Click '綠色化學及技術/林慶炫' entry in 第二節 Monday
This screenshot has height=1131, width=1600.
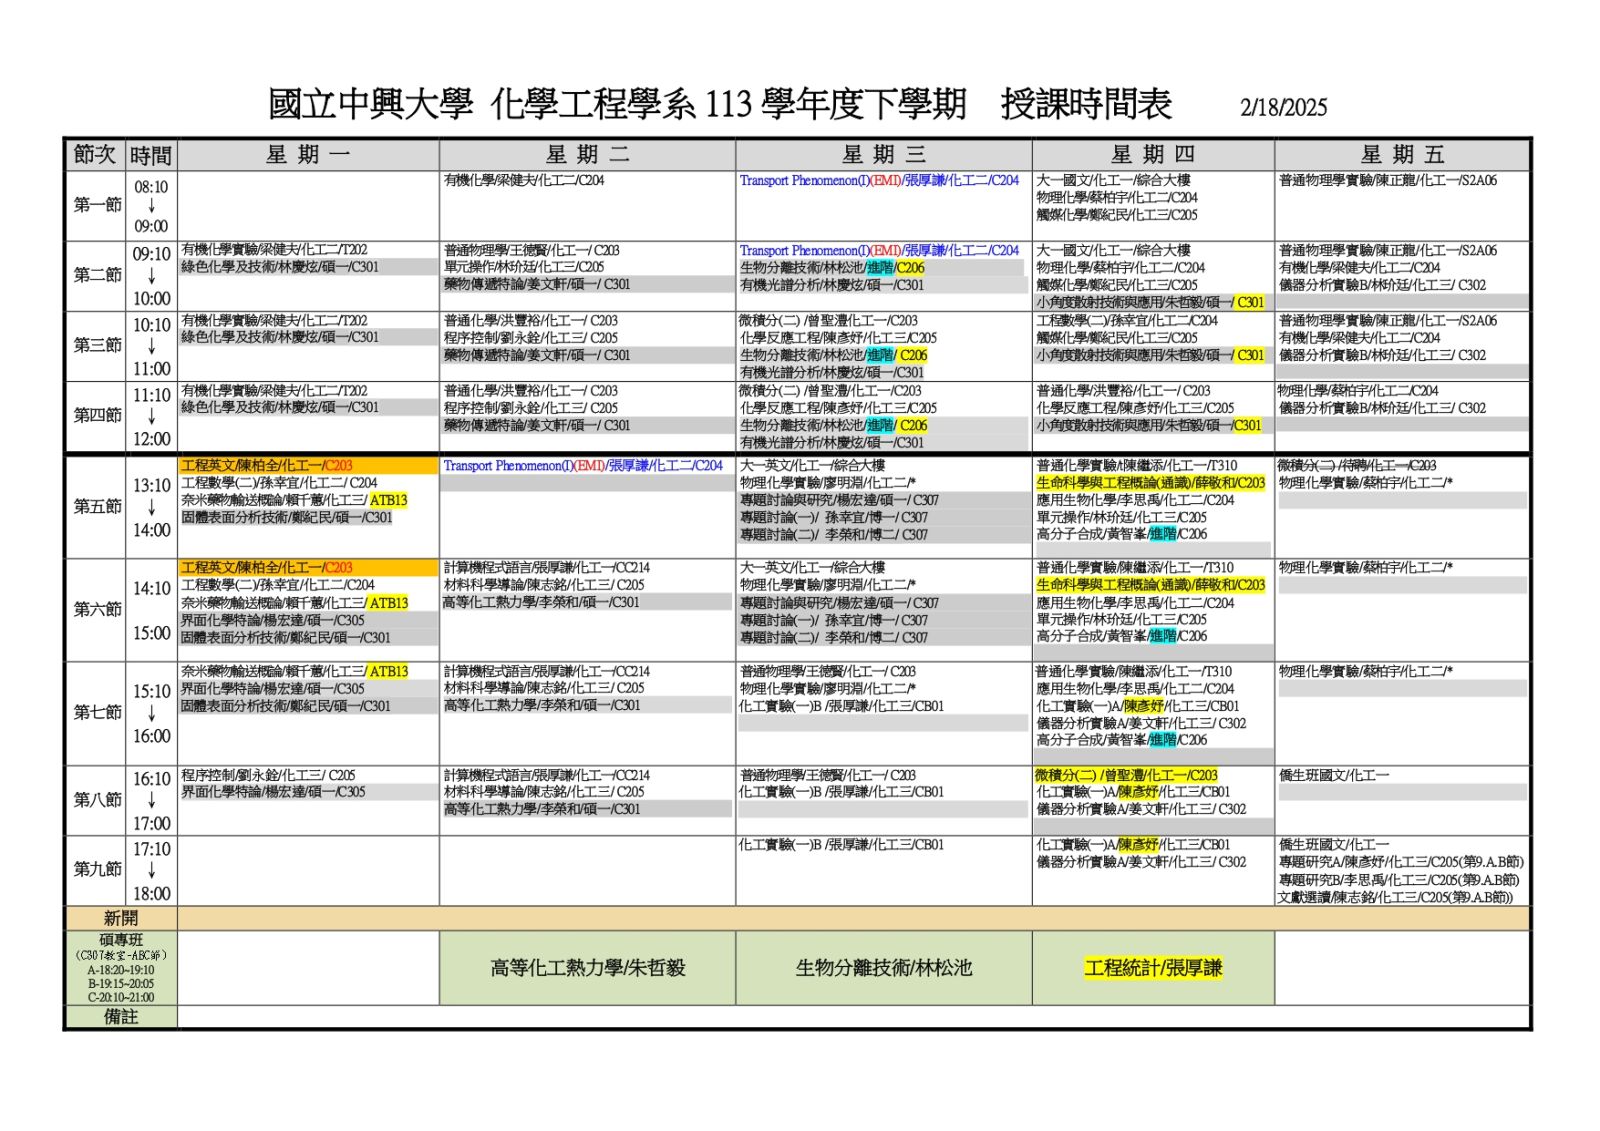pyautogui.click(x=280, y=268)
